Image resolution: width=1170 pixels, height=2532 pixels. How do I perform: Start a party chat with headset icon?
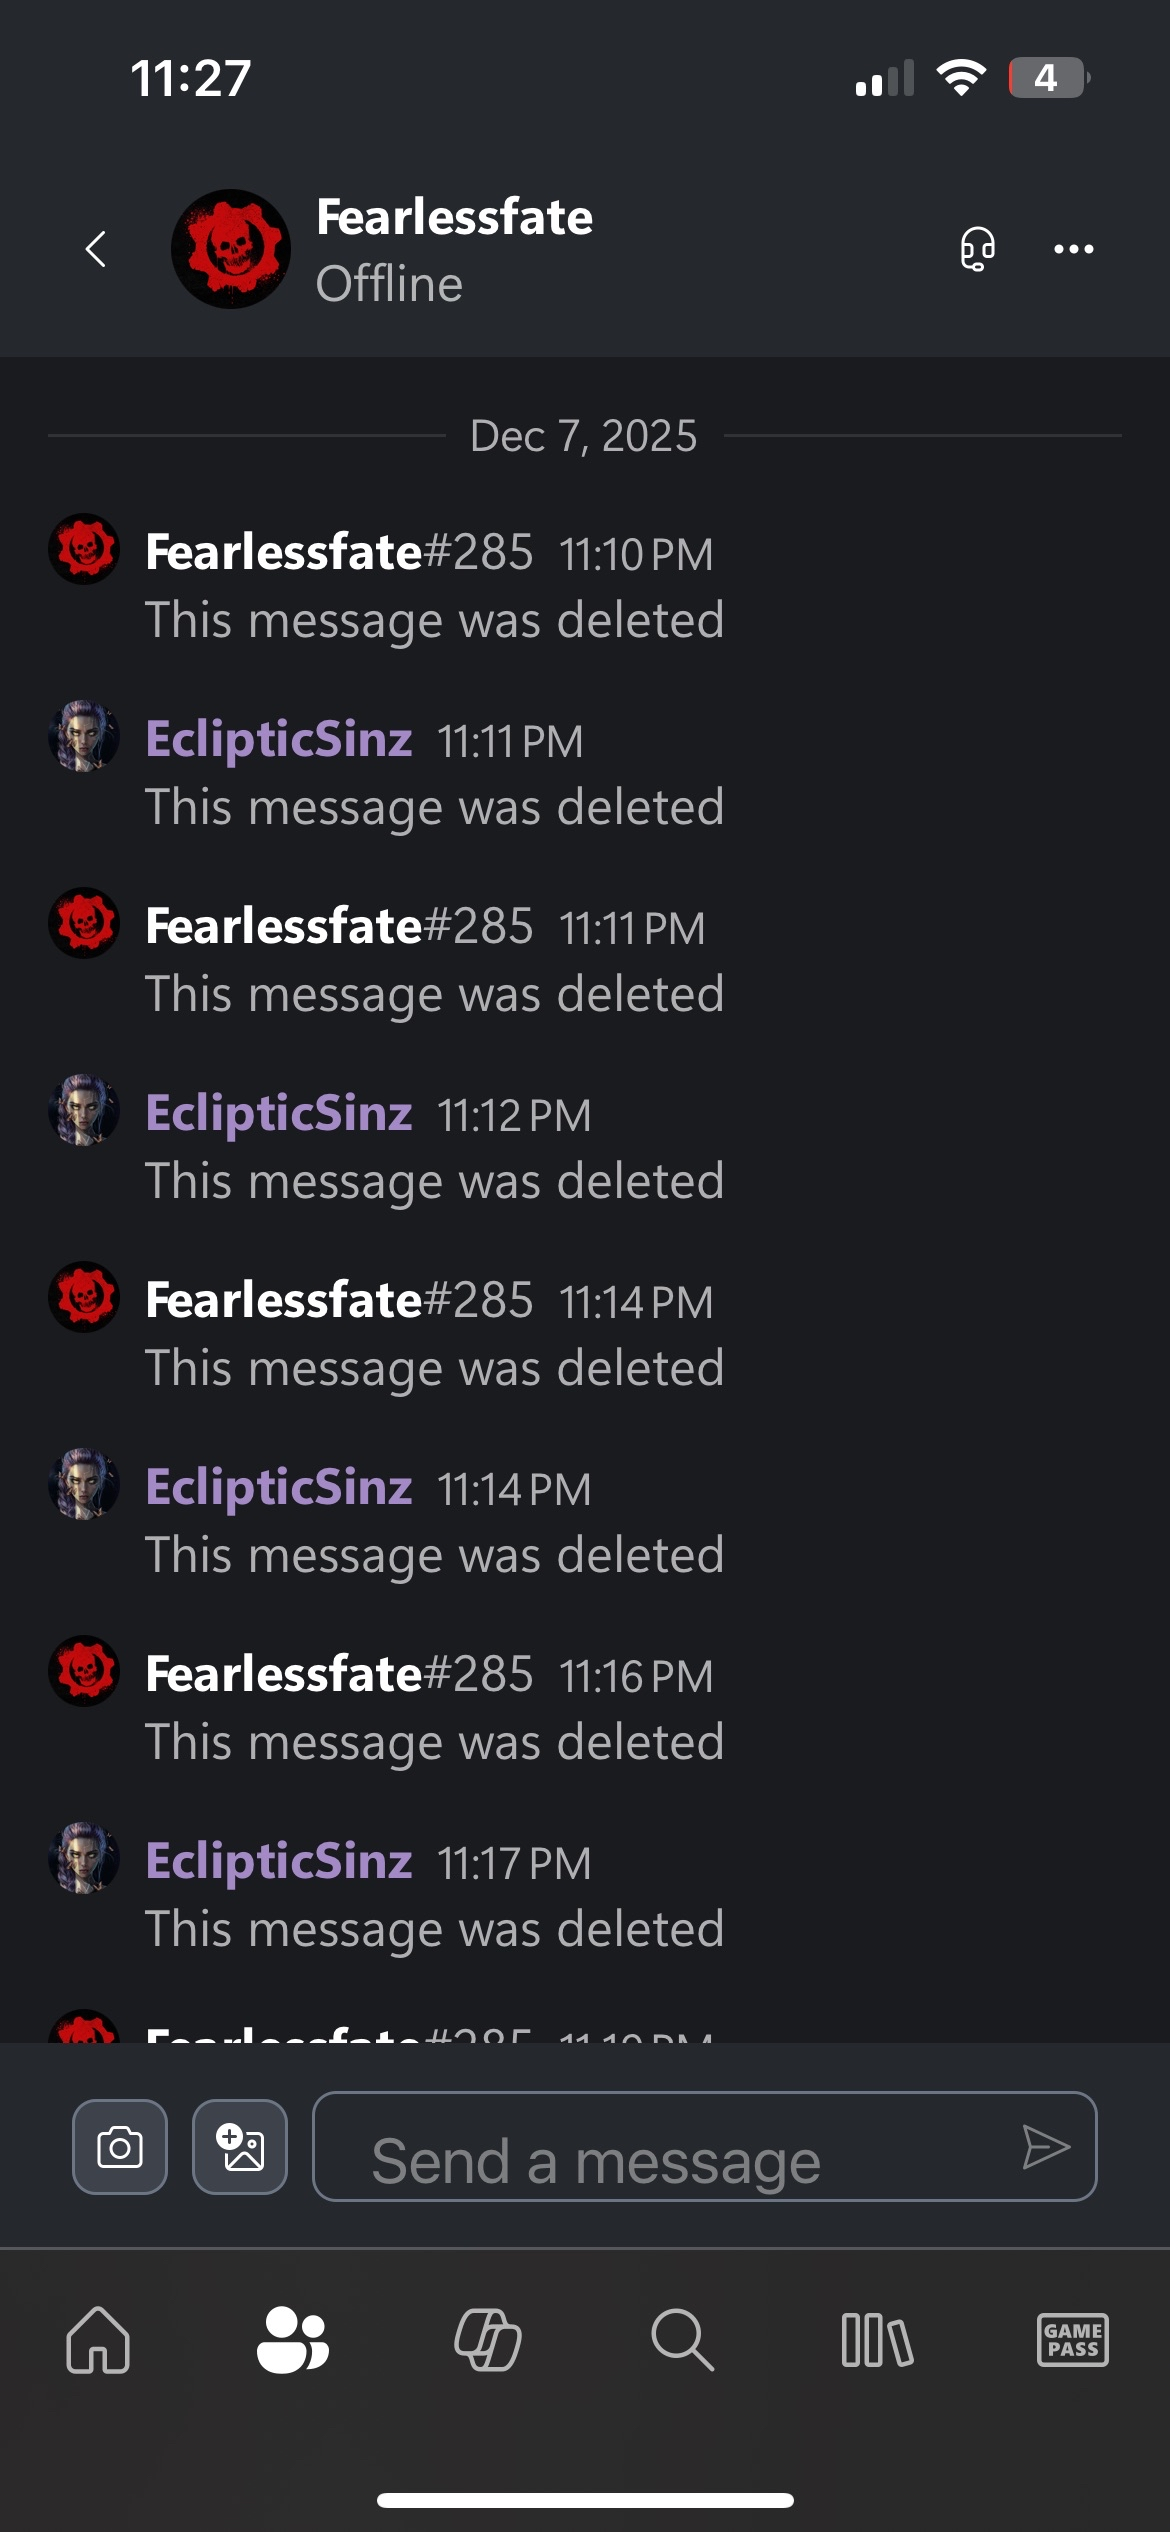coord(977,249)
